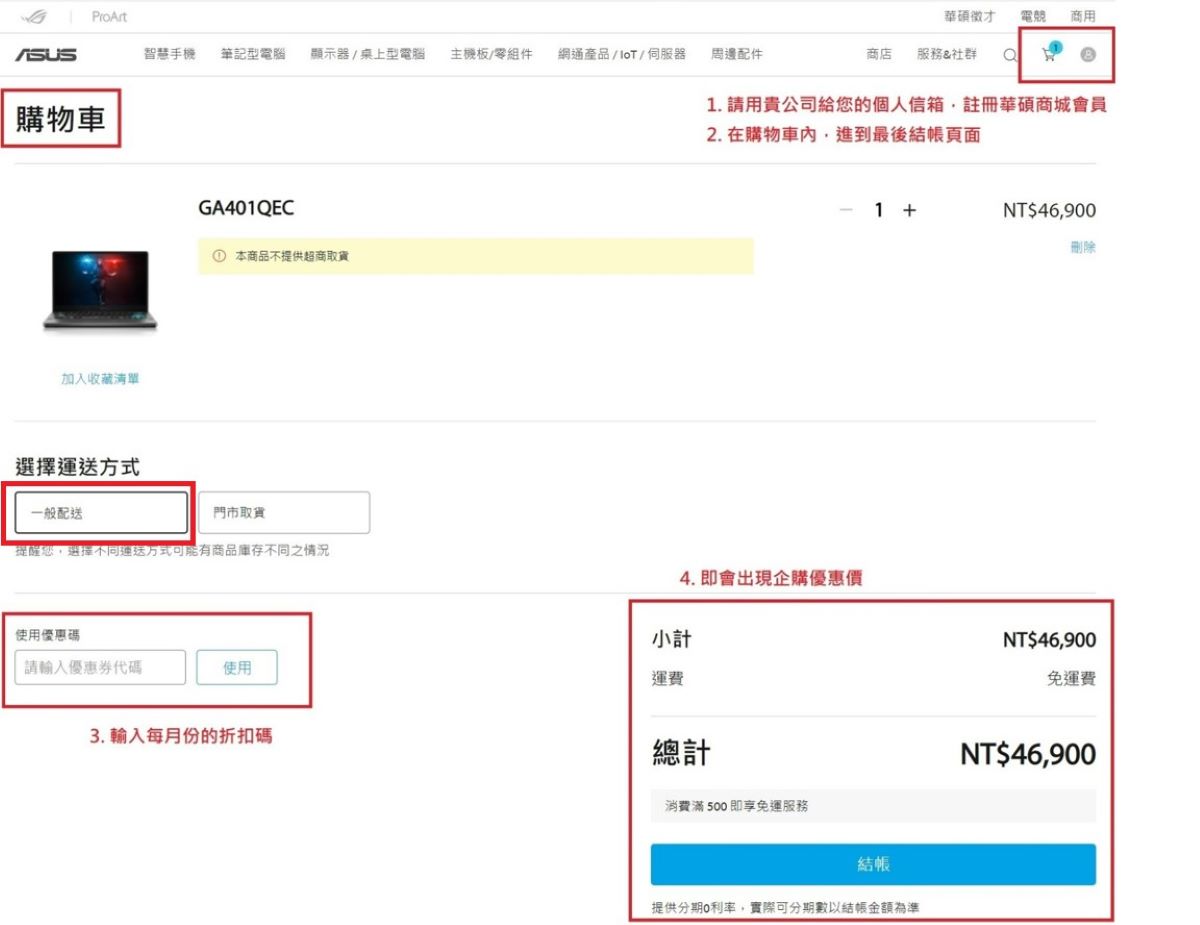Open the 商店 menu
Viewport: 1200px width, 925px height.
pos(879,54)
